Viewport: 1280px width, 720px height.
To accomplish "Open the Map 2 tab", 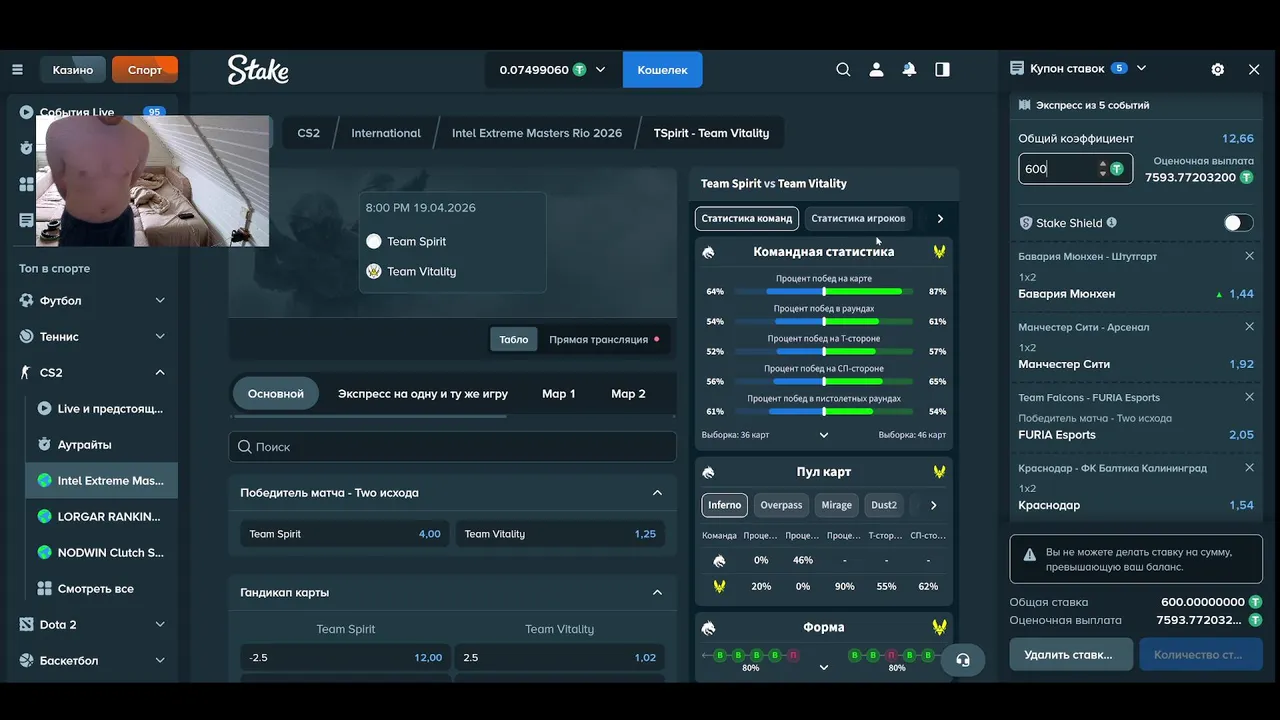I will [628, 393].
